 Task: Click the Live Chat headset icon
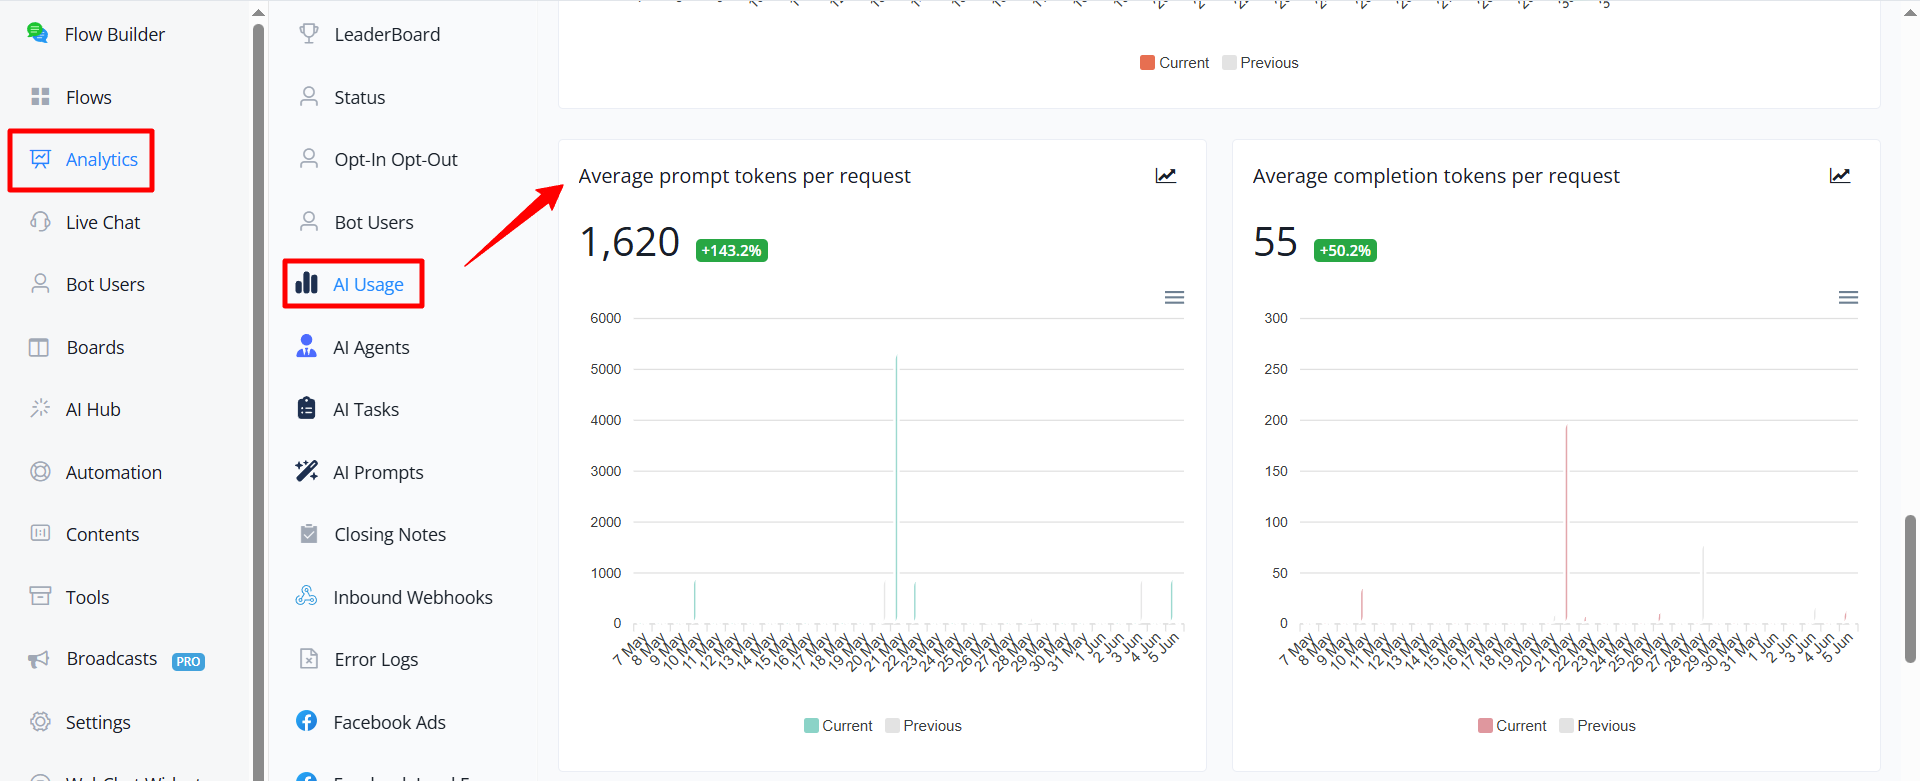pos(40,221)
